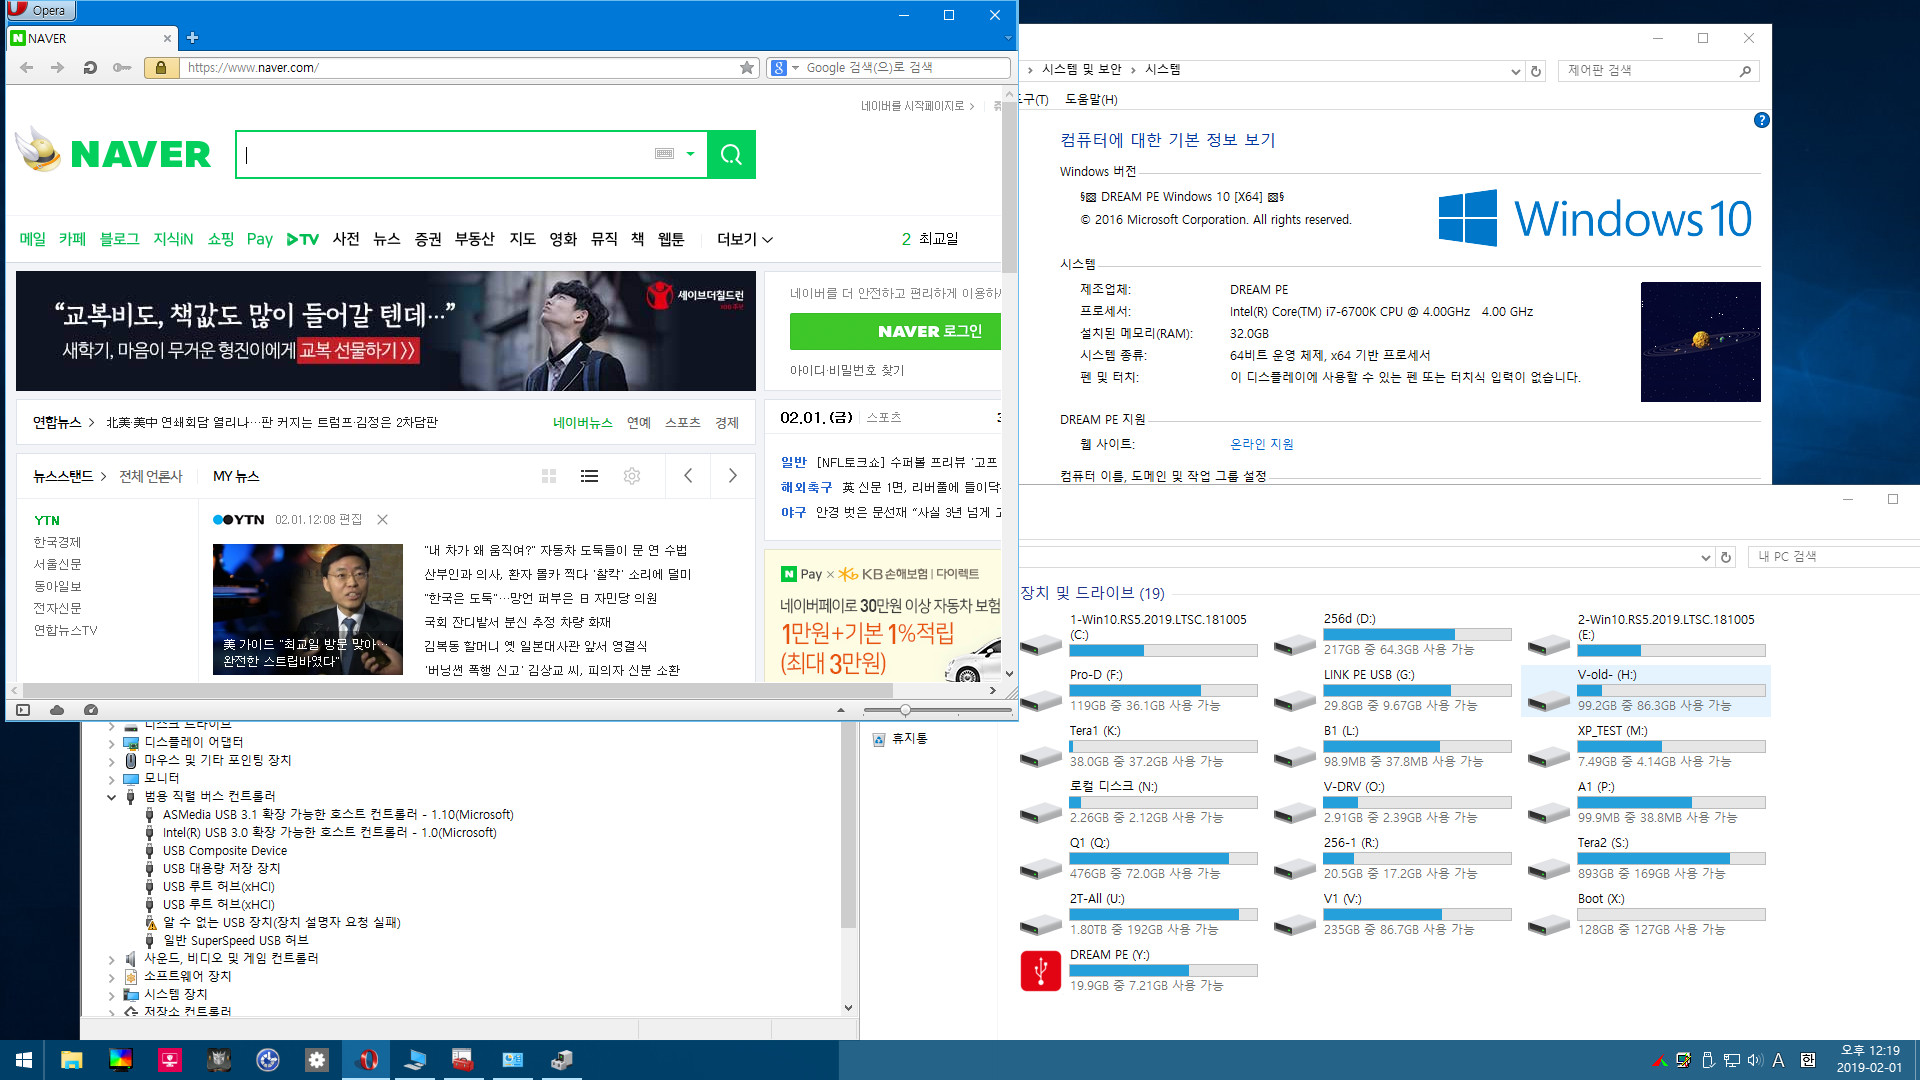The height and width of the screenshot is (1080, 1920).
Task: Click the 내 PC 검색 search field
Action: pyautogui.click(x=1835, y=557)
